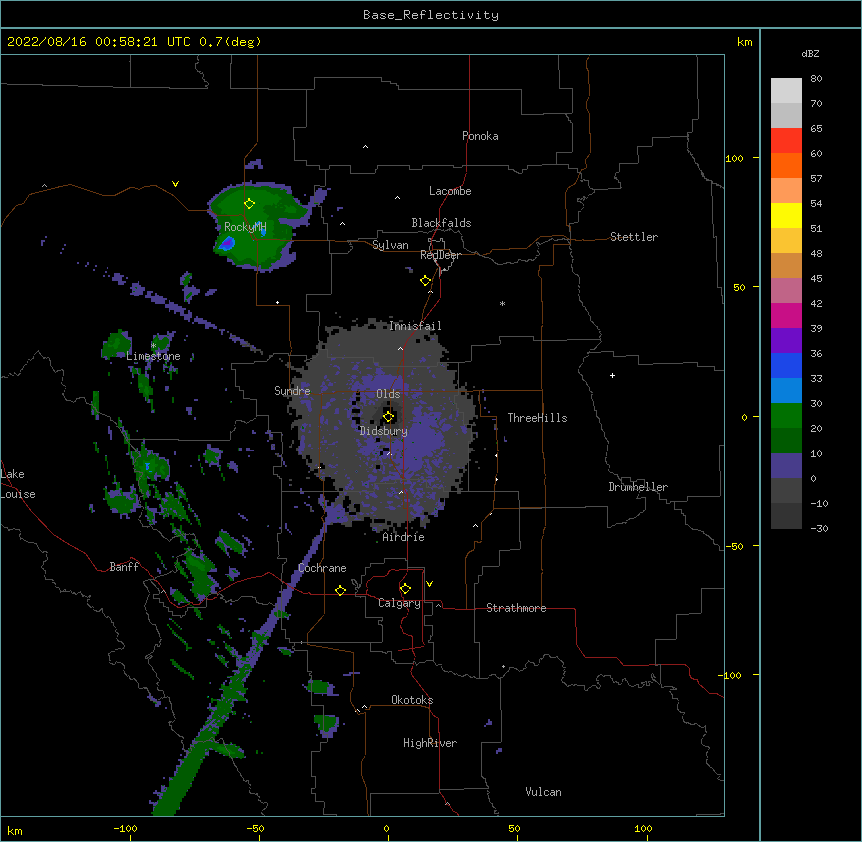Click the Base_Reflectivity title
This screenshot has width=862, height=842.
coord(431,15)
